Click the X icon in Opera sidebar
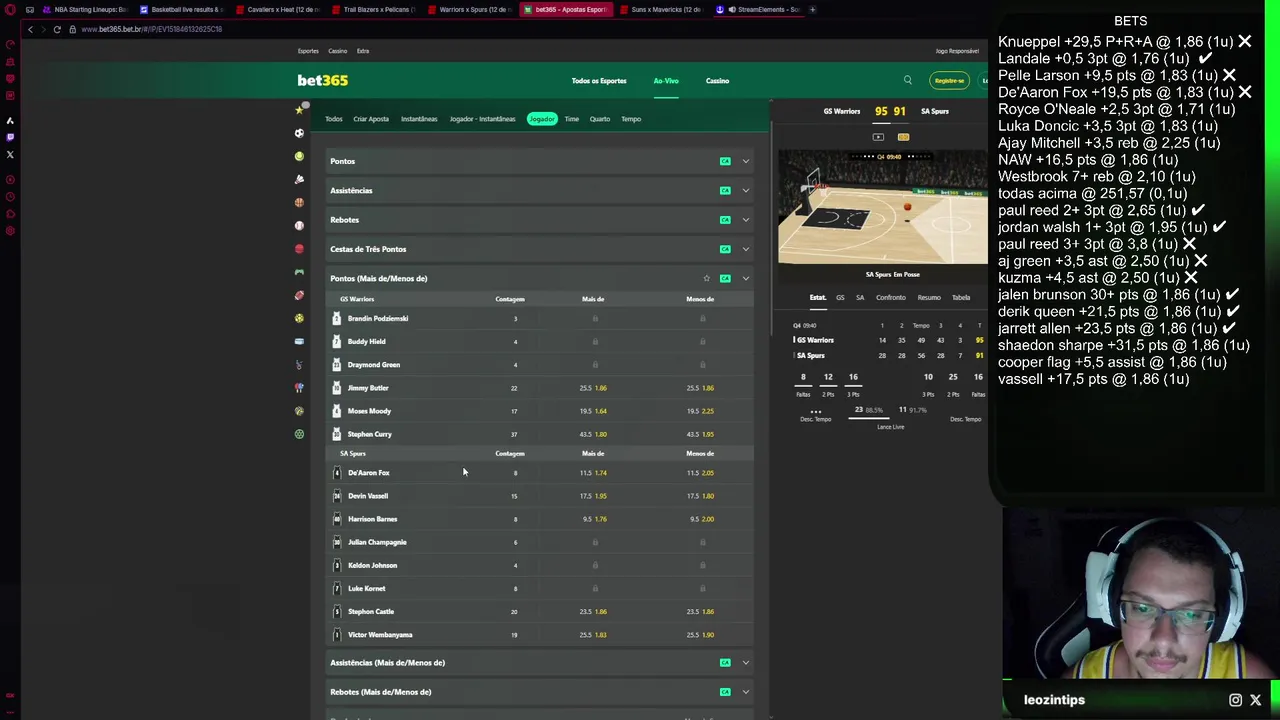 point(10,154)
